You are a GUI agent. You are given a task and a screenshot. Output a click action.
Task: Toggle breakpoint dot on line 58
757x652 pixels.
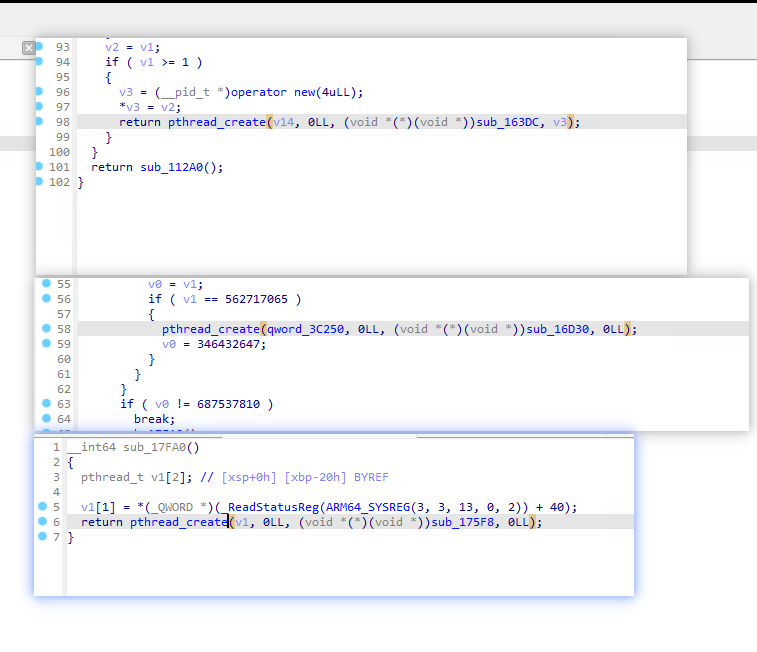click(x=46, y=328)
